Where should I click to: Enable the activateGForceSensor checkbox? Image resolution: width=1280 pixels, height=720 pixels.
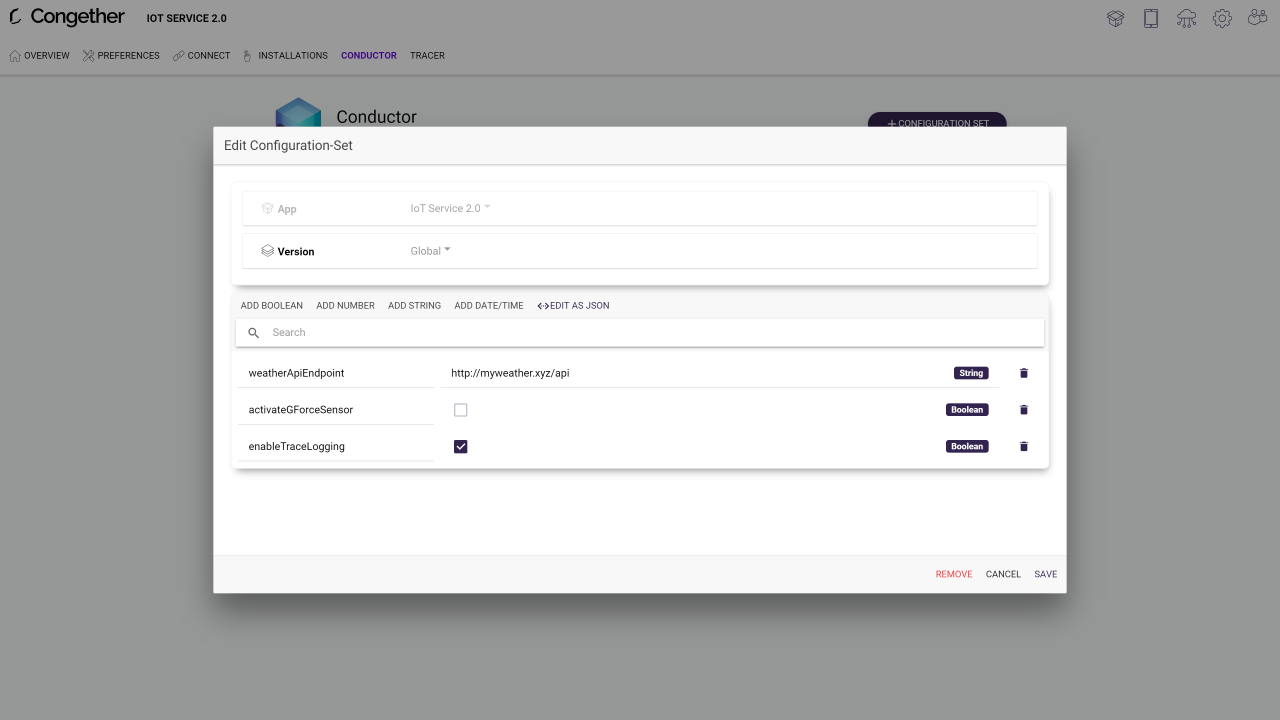coord(461,410)
